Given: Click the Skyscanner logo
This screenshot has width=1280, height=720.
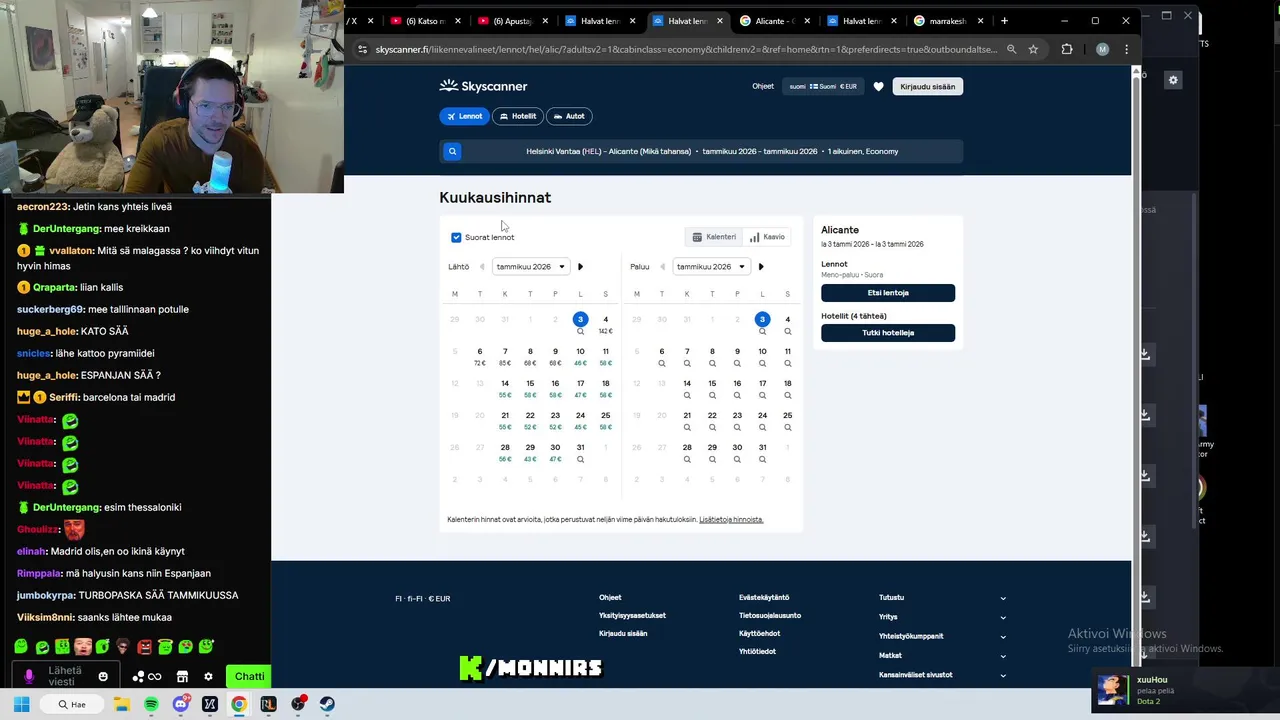Looking at the screenshot, I should tap(483, 86).
